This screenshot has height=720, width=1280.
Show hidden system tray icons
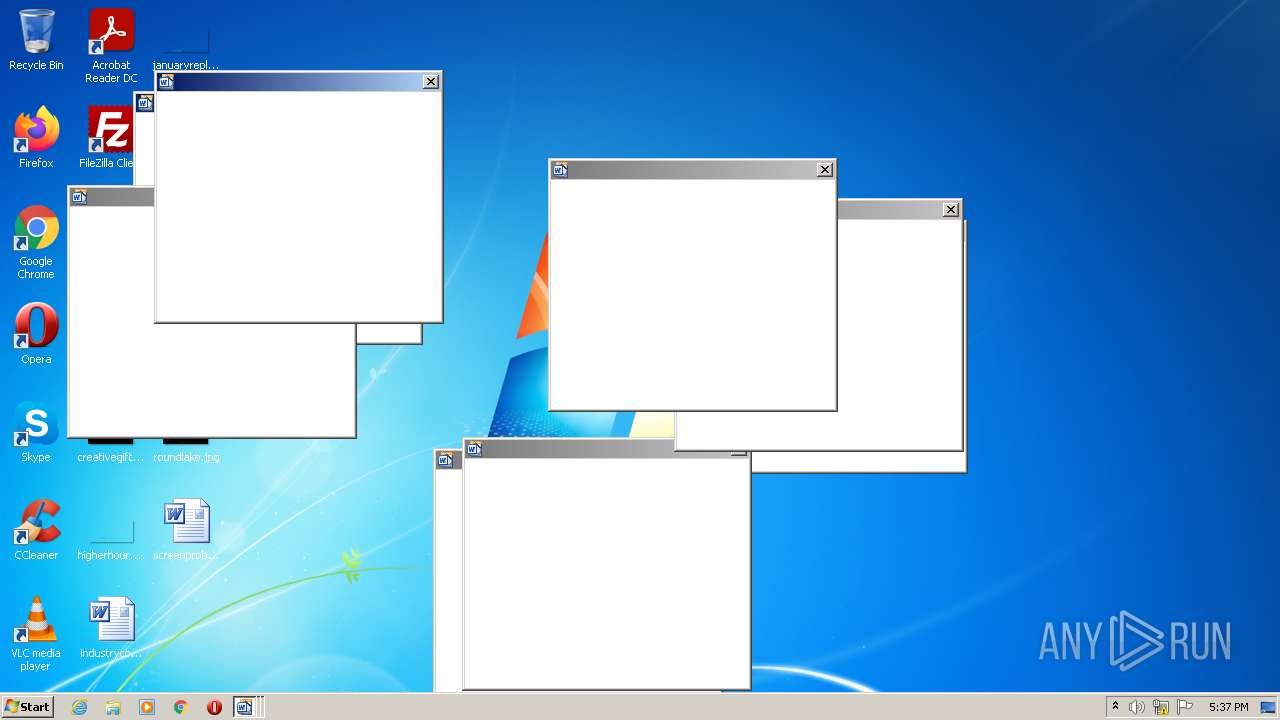[1115, 707]
